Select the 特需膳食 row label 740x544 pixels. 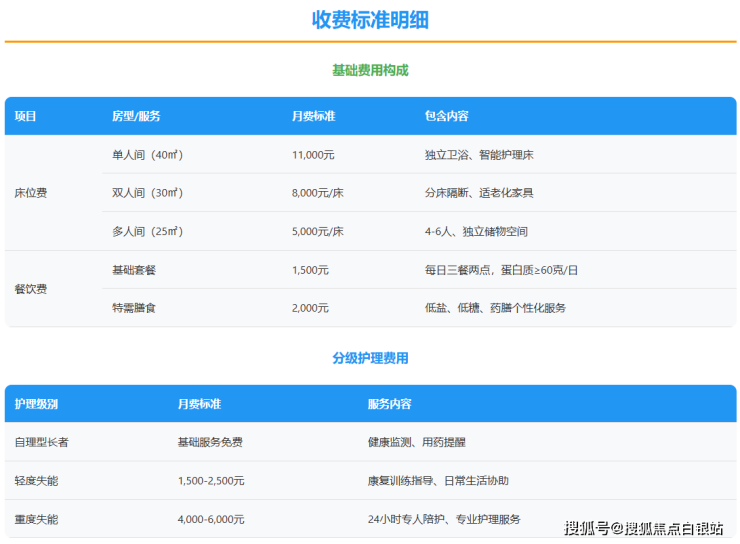134,308
